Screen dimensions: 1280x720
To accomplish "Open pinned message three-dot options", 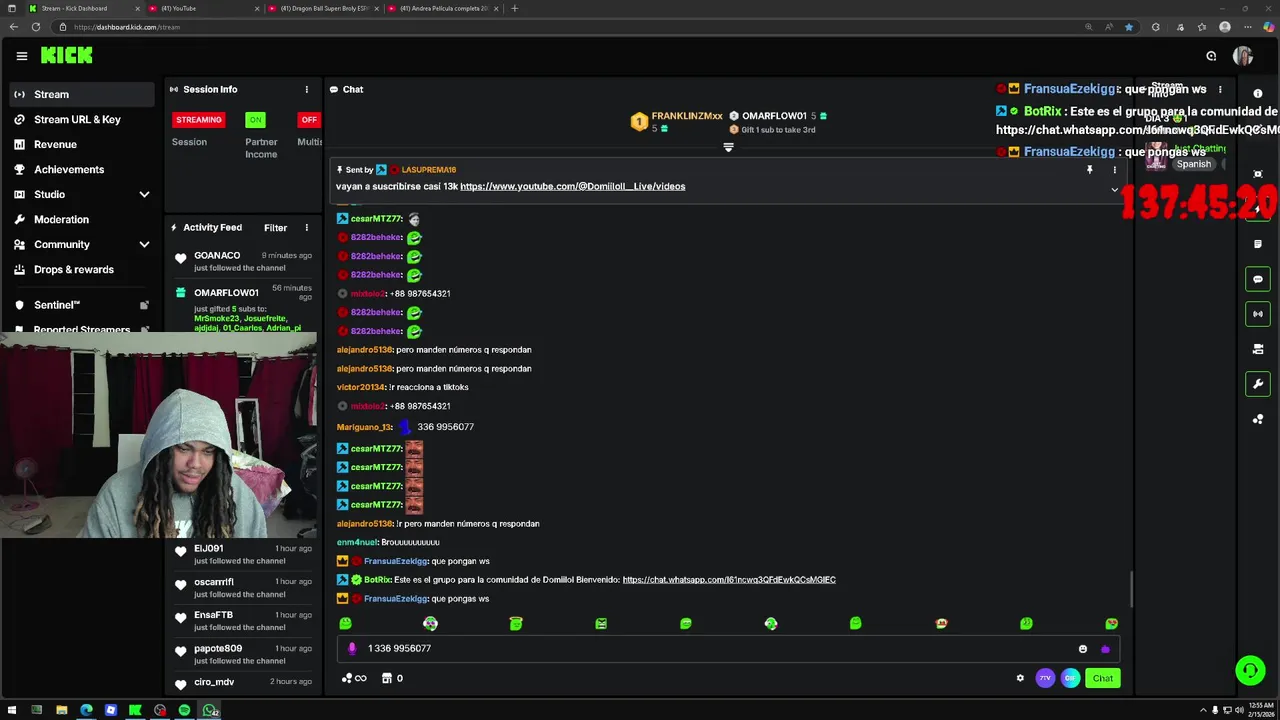I will 1114,170.
